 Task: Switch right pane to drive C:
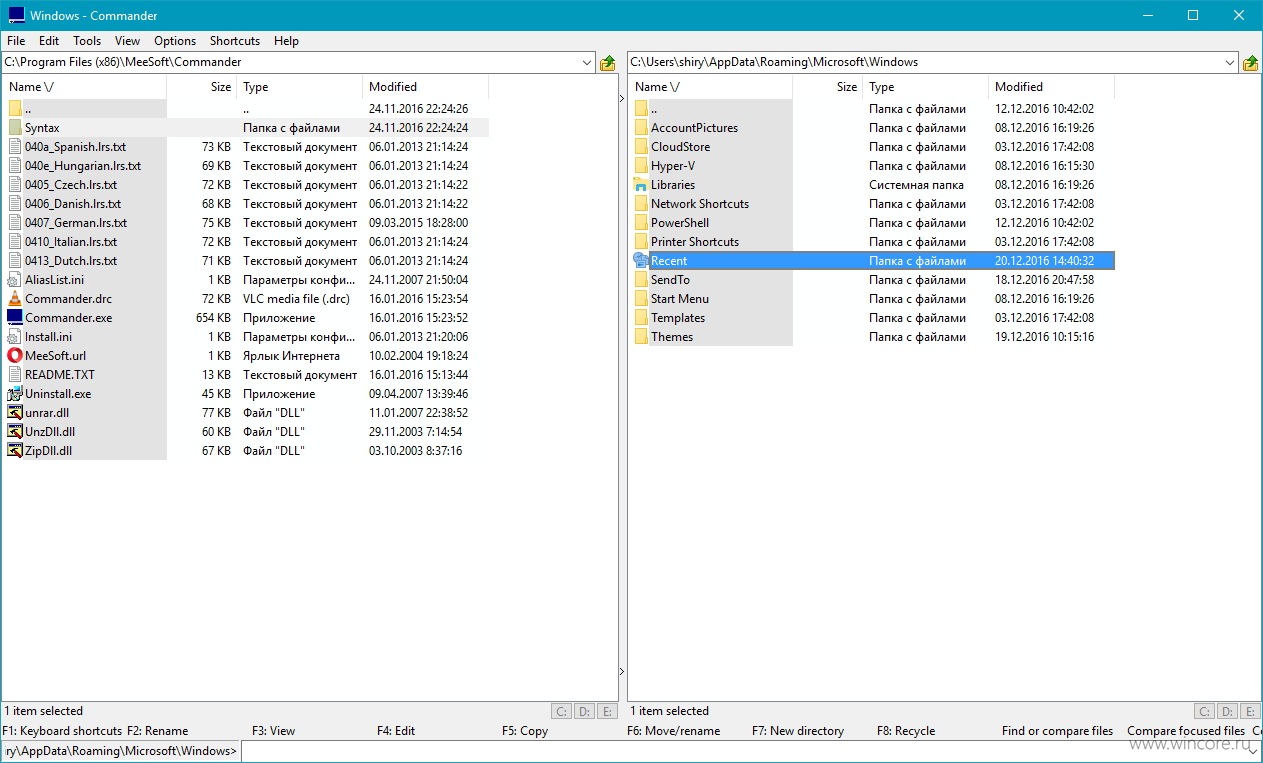pos(1205,712)
